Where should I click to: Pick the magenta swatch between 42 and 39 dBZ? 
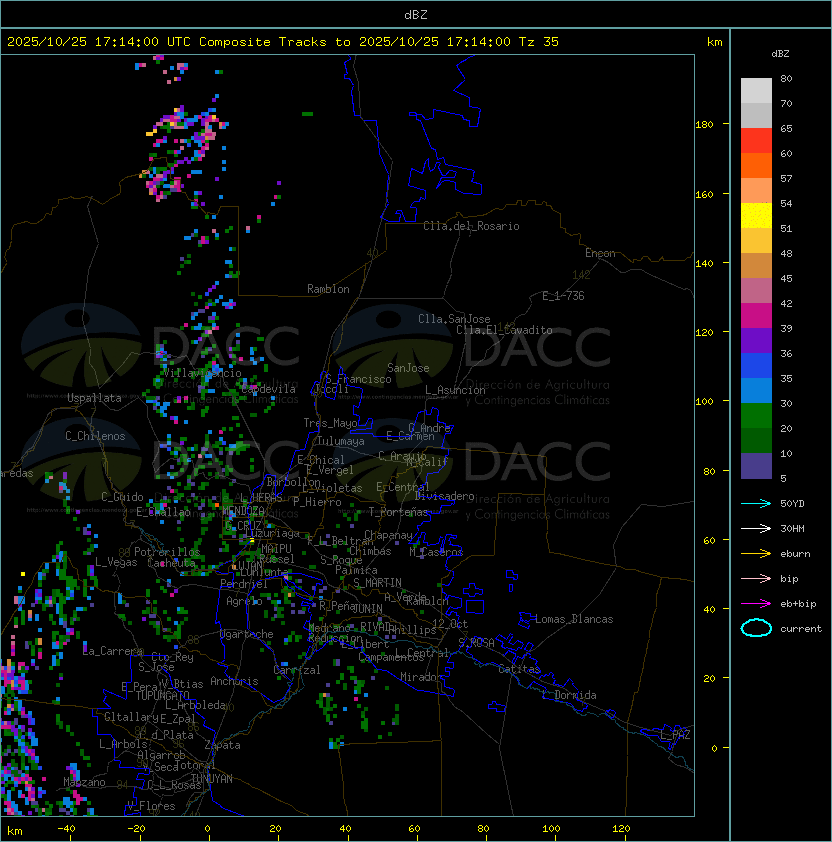click(x=756, y=316)
